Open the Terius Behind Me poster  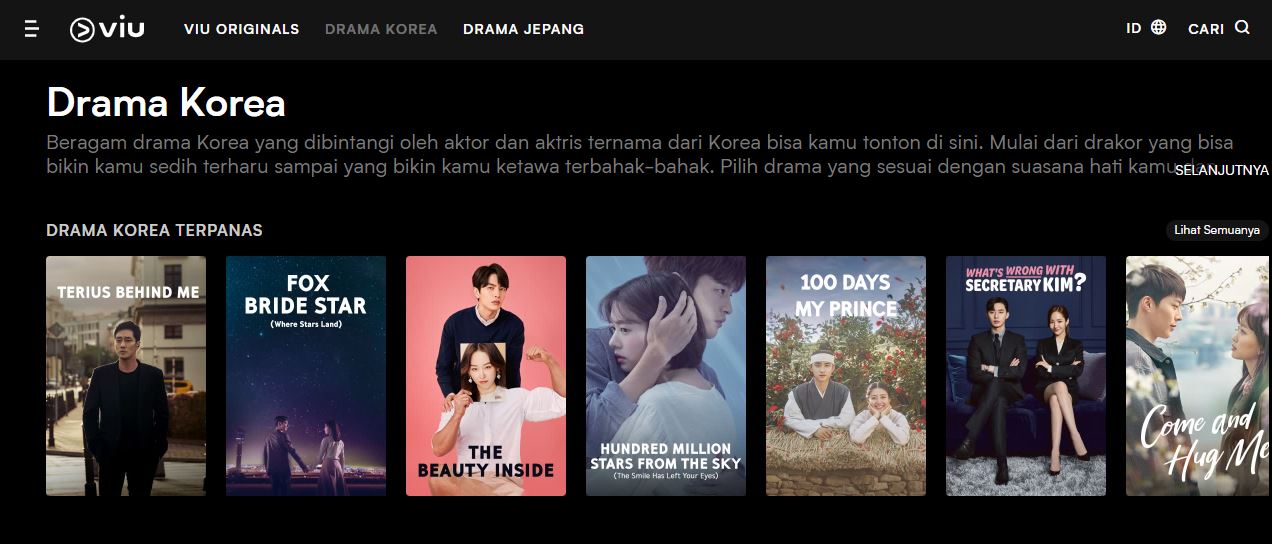click(x=126, y=376)
